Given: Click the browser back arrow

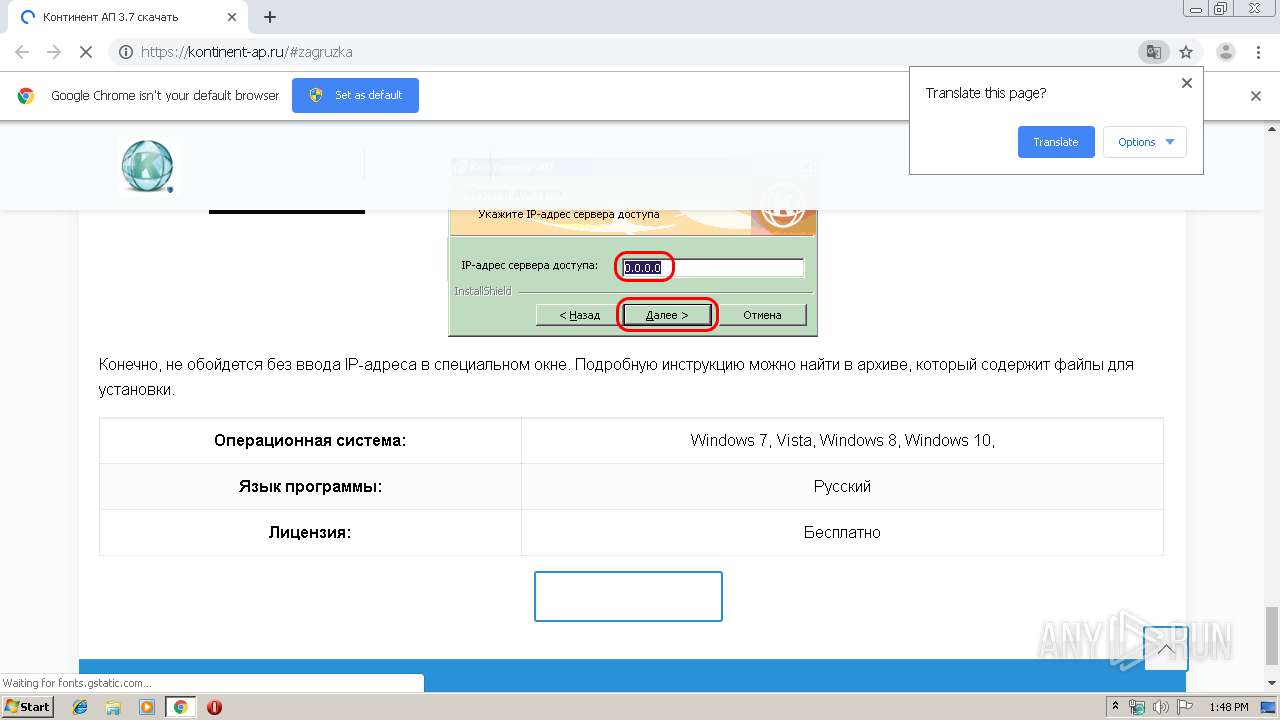Looking at the screenshot, I should click(x=22, y=52).
